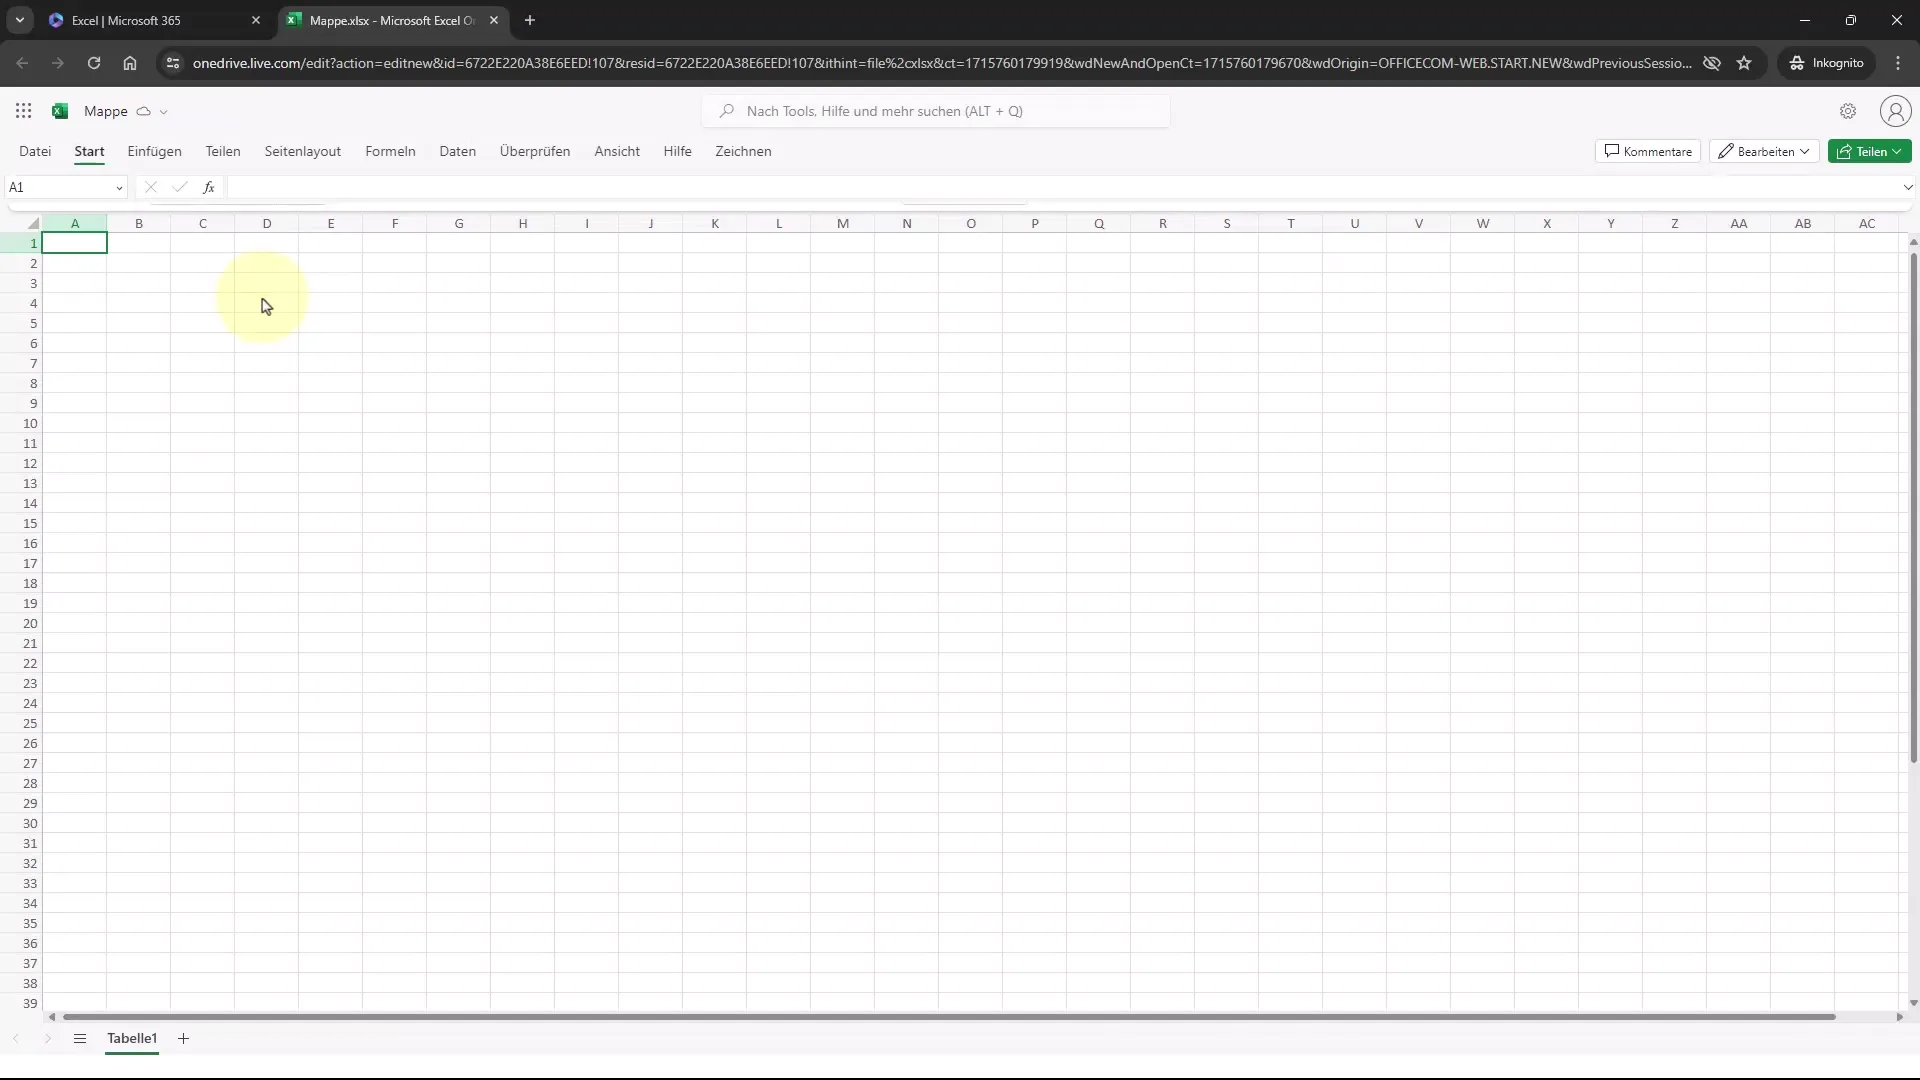Open the Überprüfen tab
1920x1080 pixels.
(535, 151)
